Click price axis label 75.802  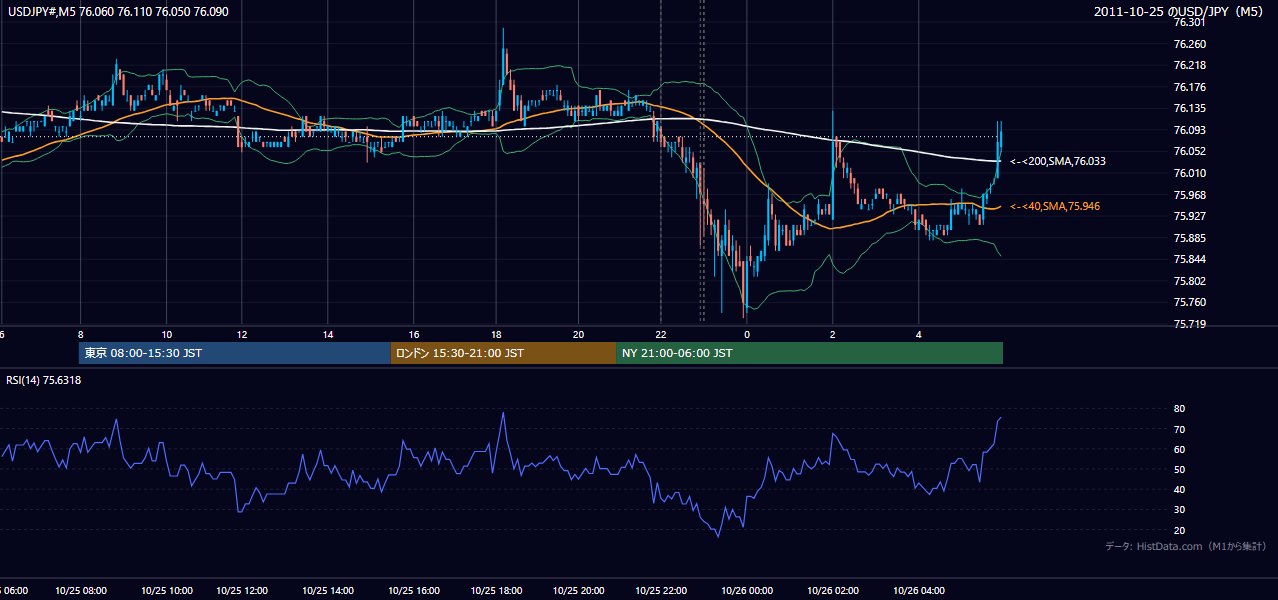(1189, 281)
